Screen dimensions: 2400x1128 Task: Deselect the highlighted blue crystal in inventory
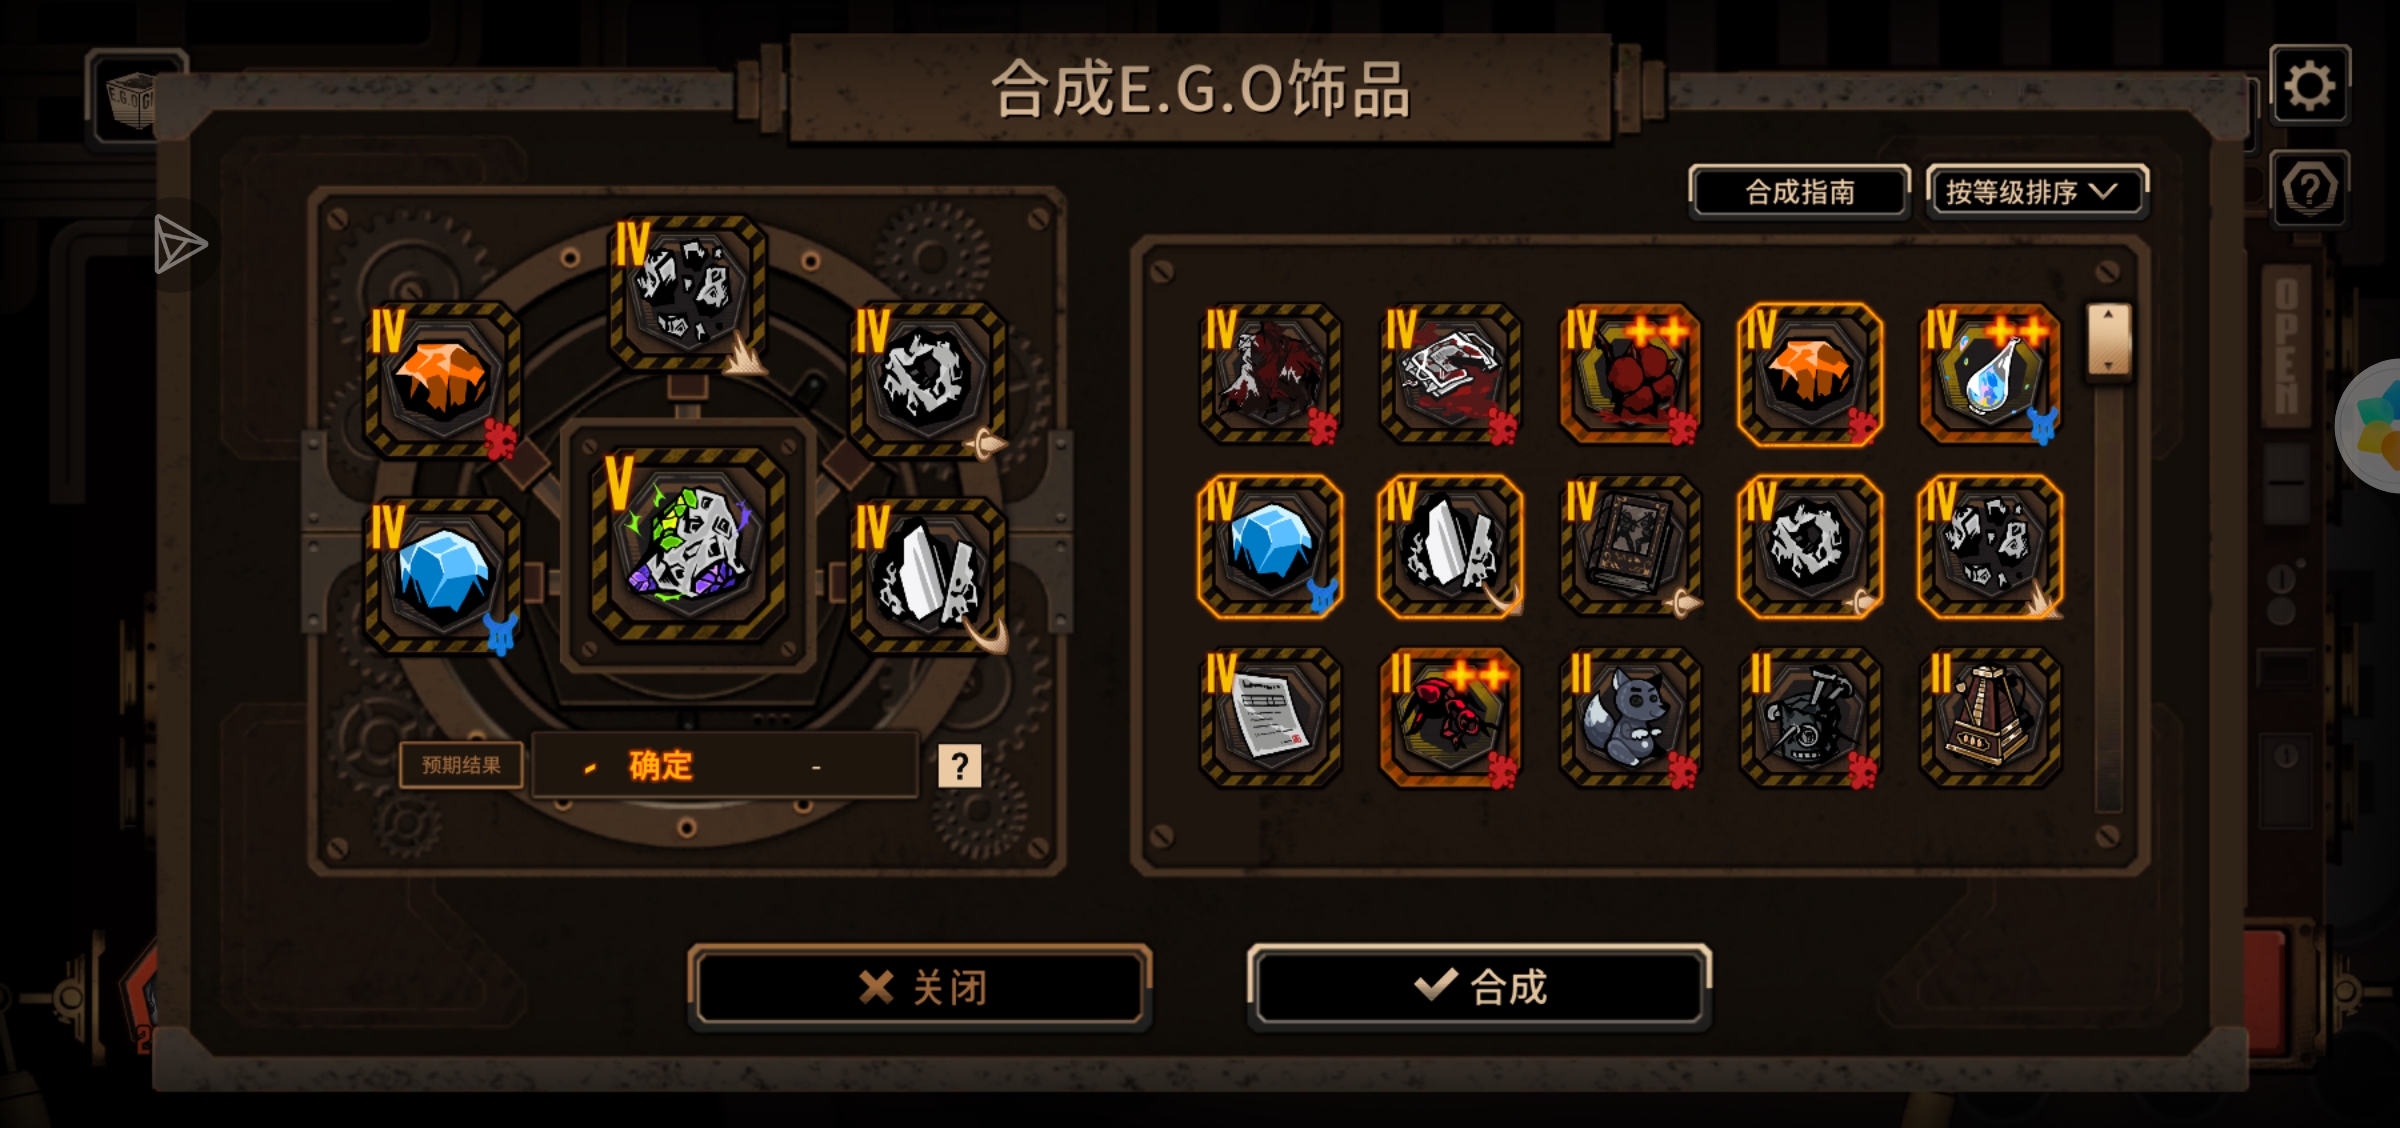click(1270, 545)
